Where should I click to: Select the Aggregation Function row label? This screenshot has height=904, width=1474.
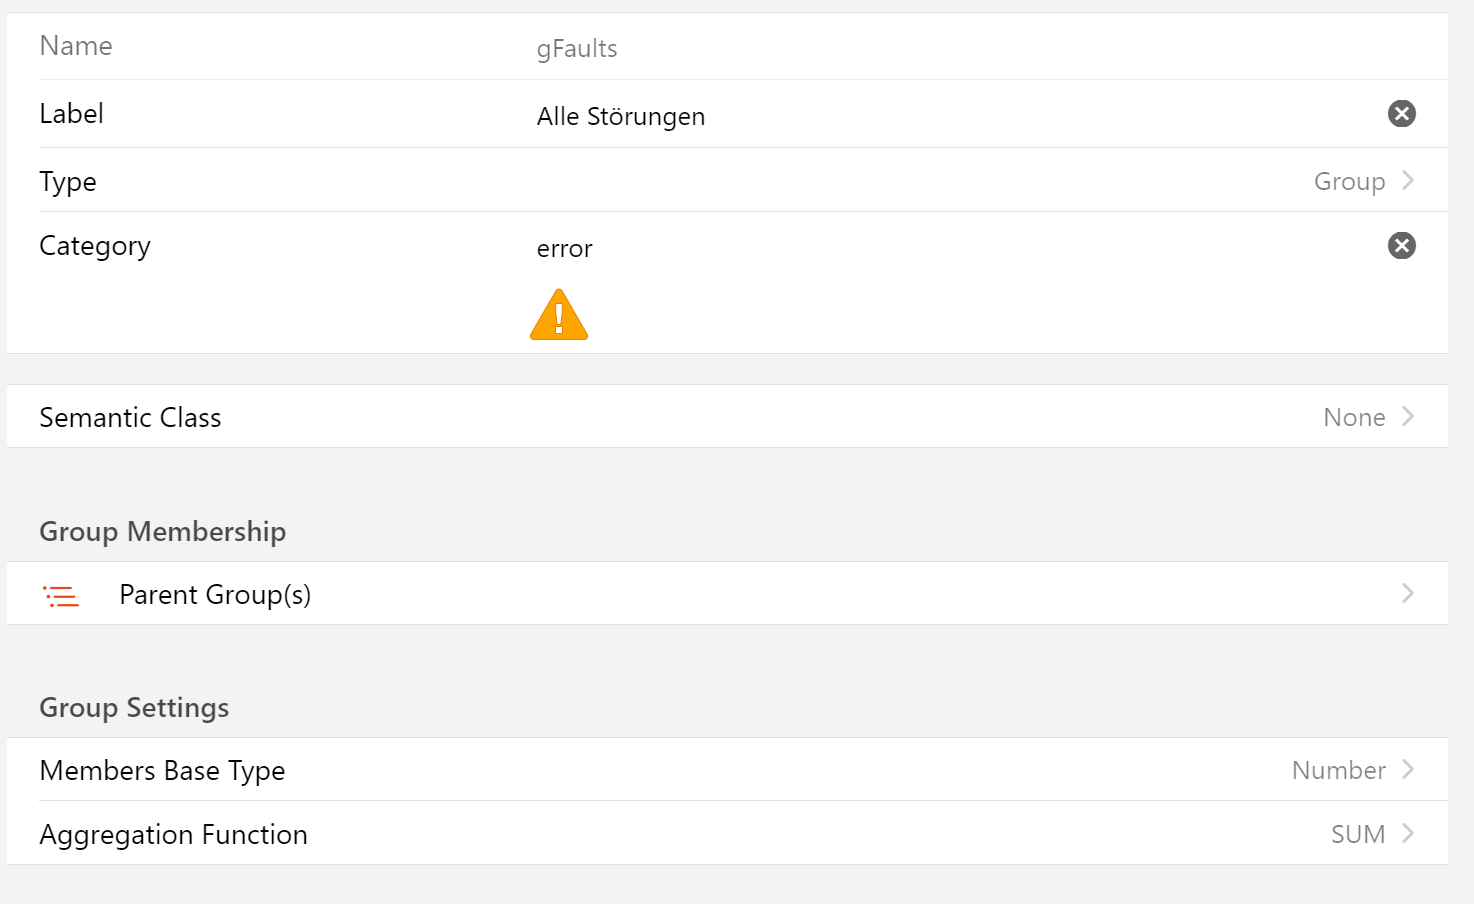click(x=173, y=835)
